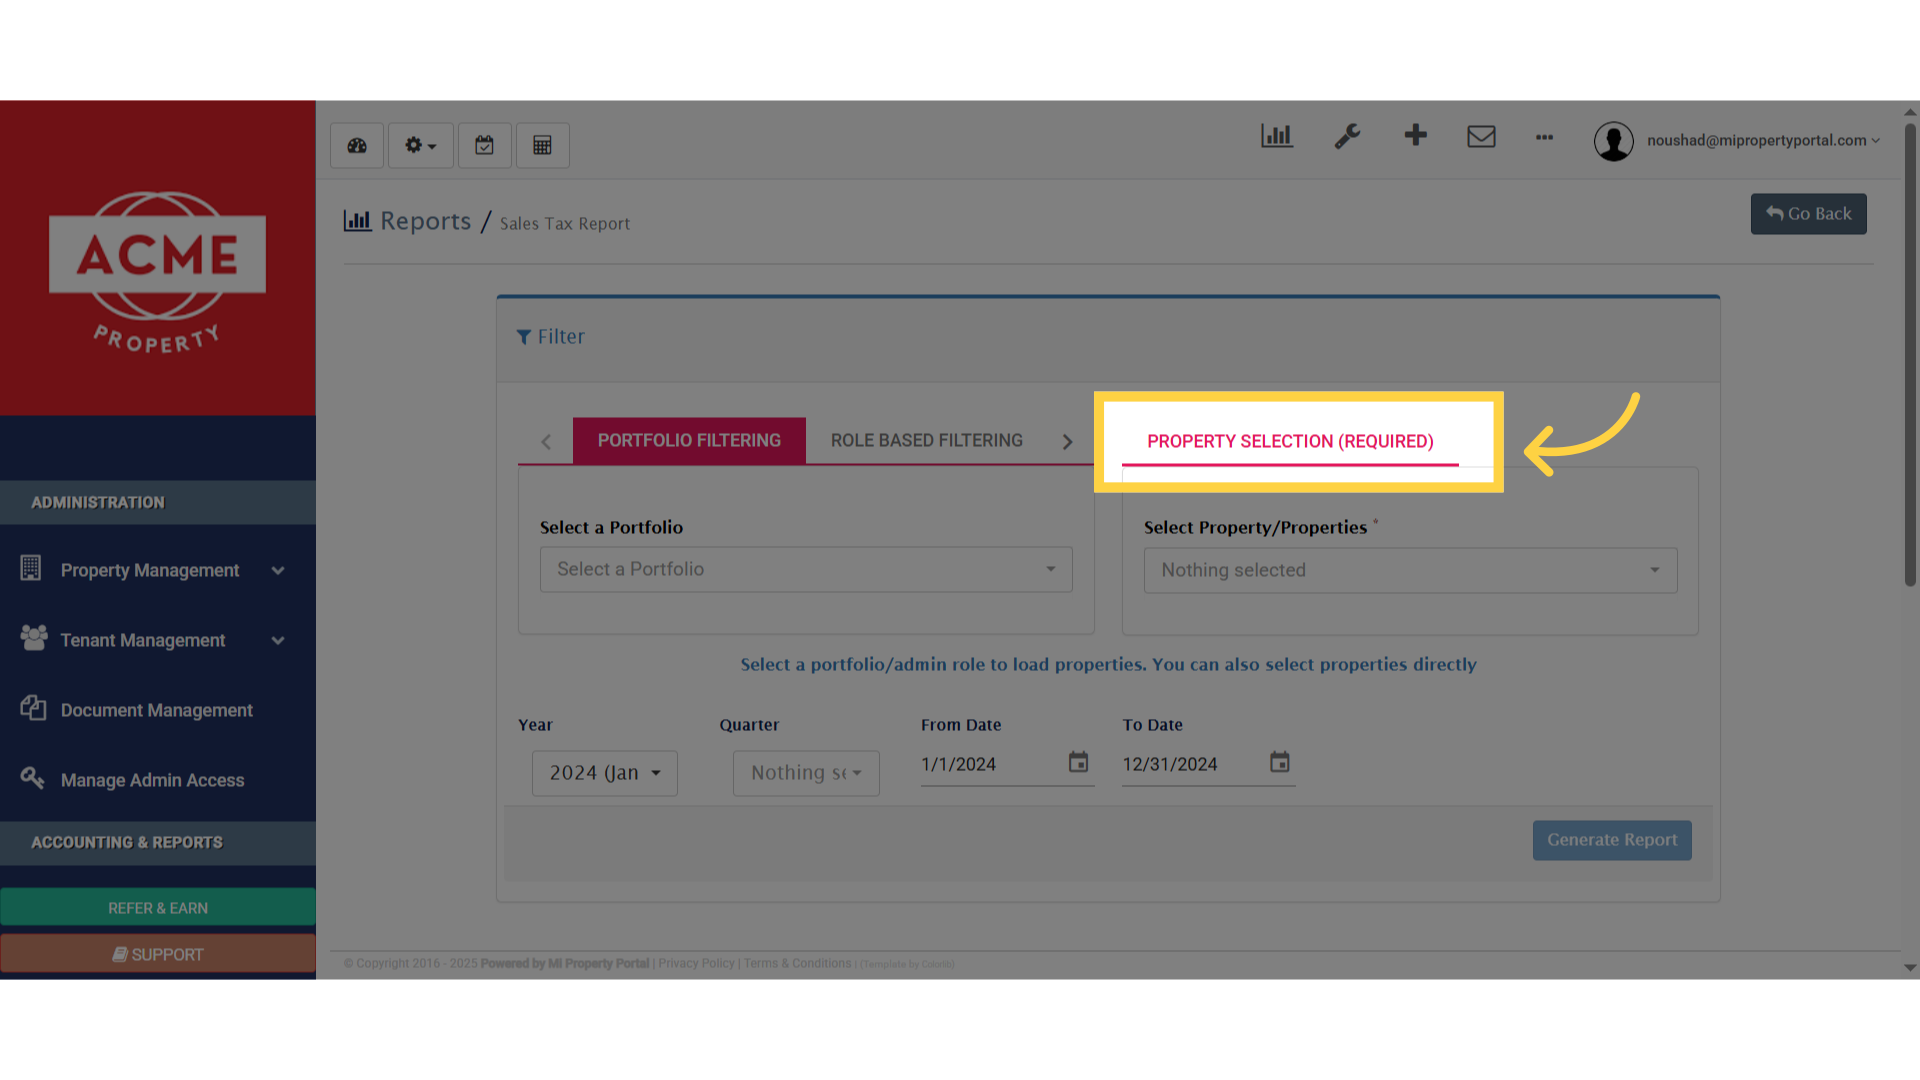This screenshot has height=1080, width=1920.
Task: Open the Year dropdown showing 2024
Action: point(605,773)
